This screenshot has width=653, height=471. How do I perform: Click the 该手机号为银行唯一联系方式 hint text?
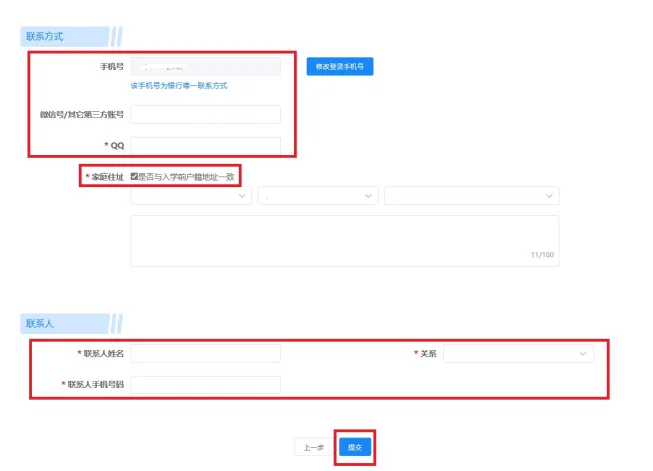pos(178,86)
